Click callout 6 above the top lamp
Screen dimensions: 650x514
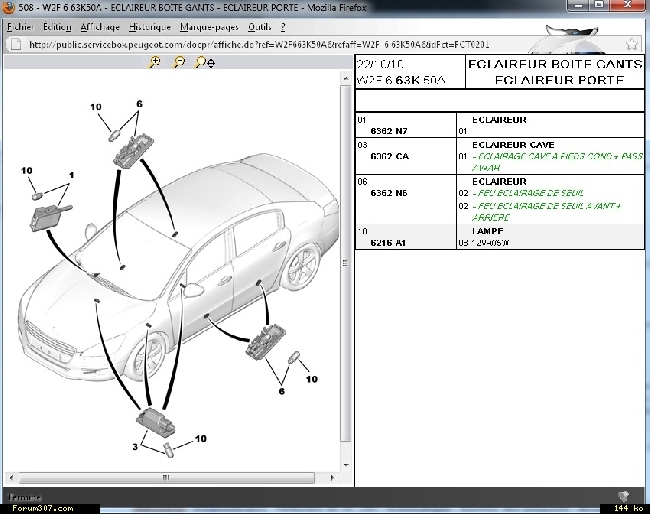click(139, 104)
